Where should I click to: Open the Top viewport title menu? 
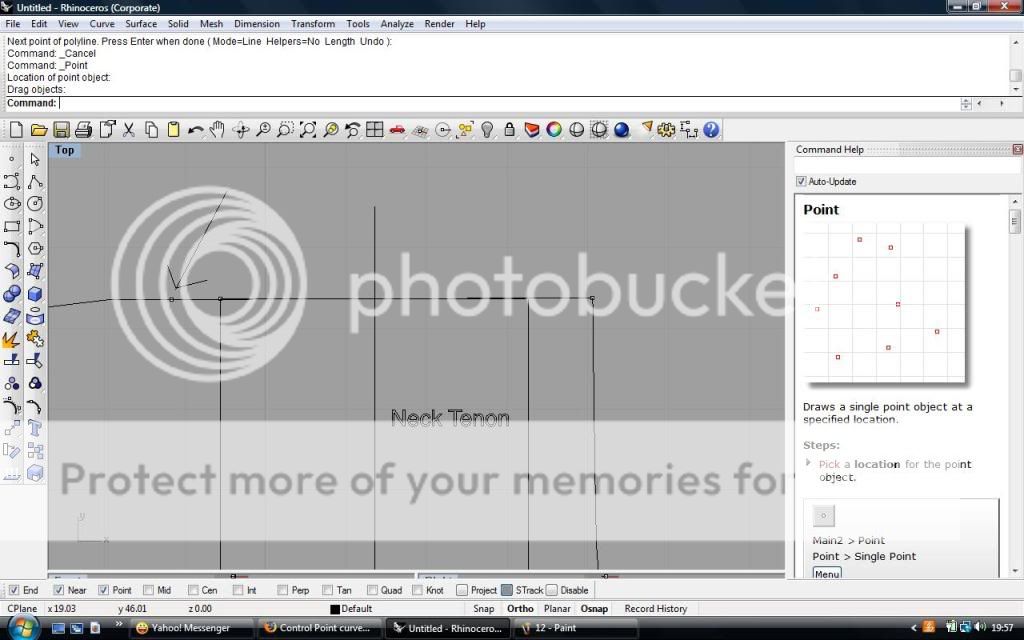point(64,150)
